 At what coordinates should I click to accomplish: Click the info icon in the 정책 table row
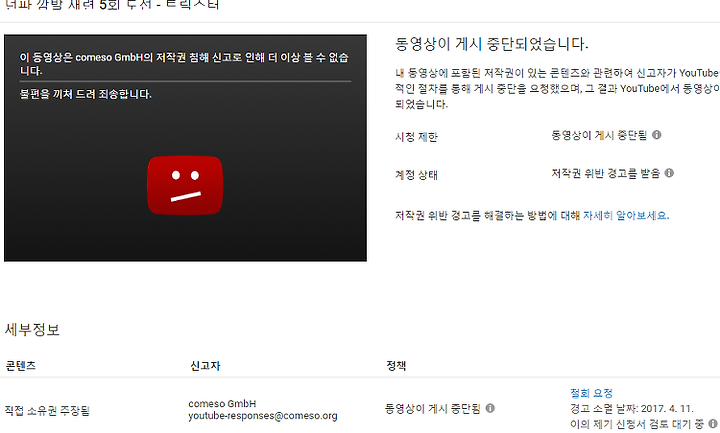[x=490, y=408]
